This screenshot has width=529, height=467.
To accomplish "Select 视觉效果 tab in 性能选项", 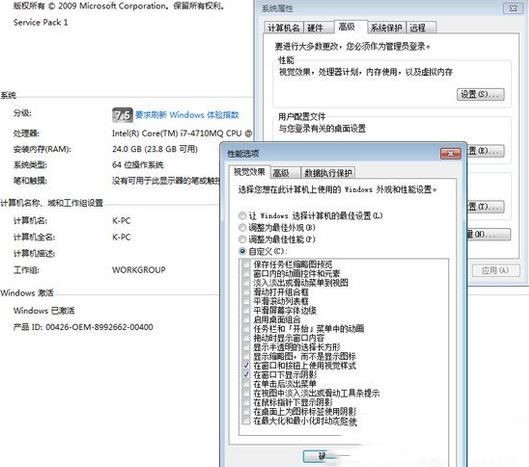I will (x=249, y=172).
